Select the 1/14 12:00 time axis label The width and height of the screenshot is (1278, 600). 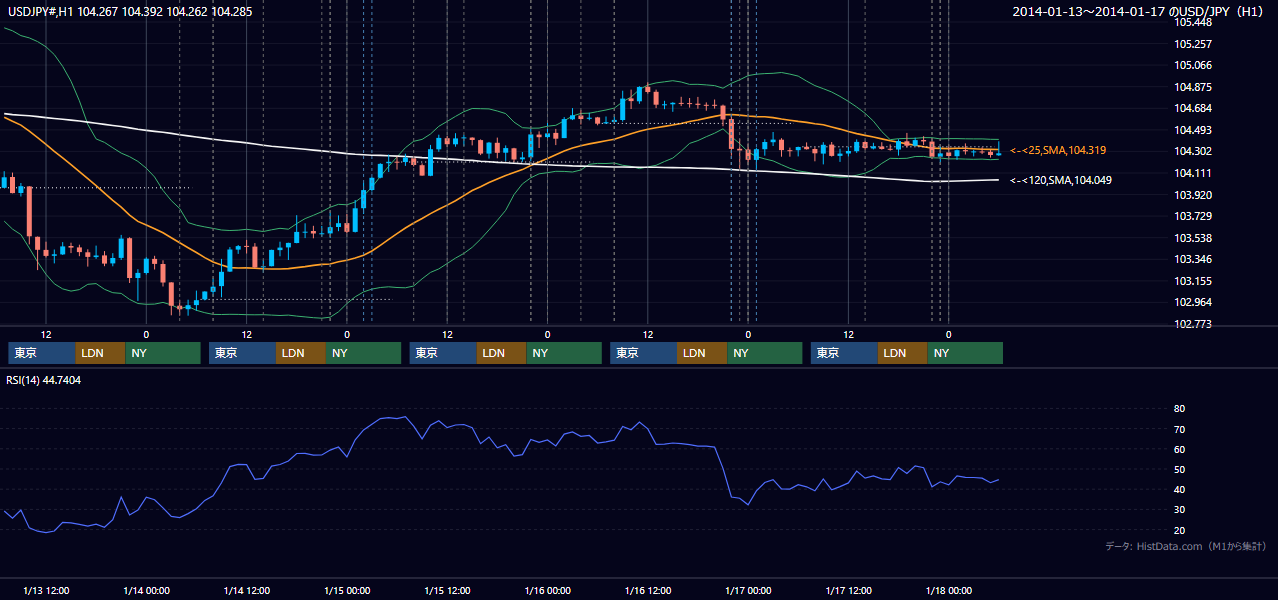(x=246, y=590)
